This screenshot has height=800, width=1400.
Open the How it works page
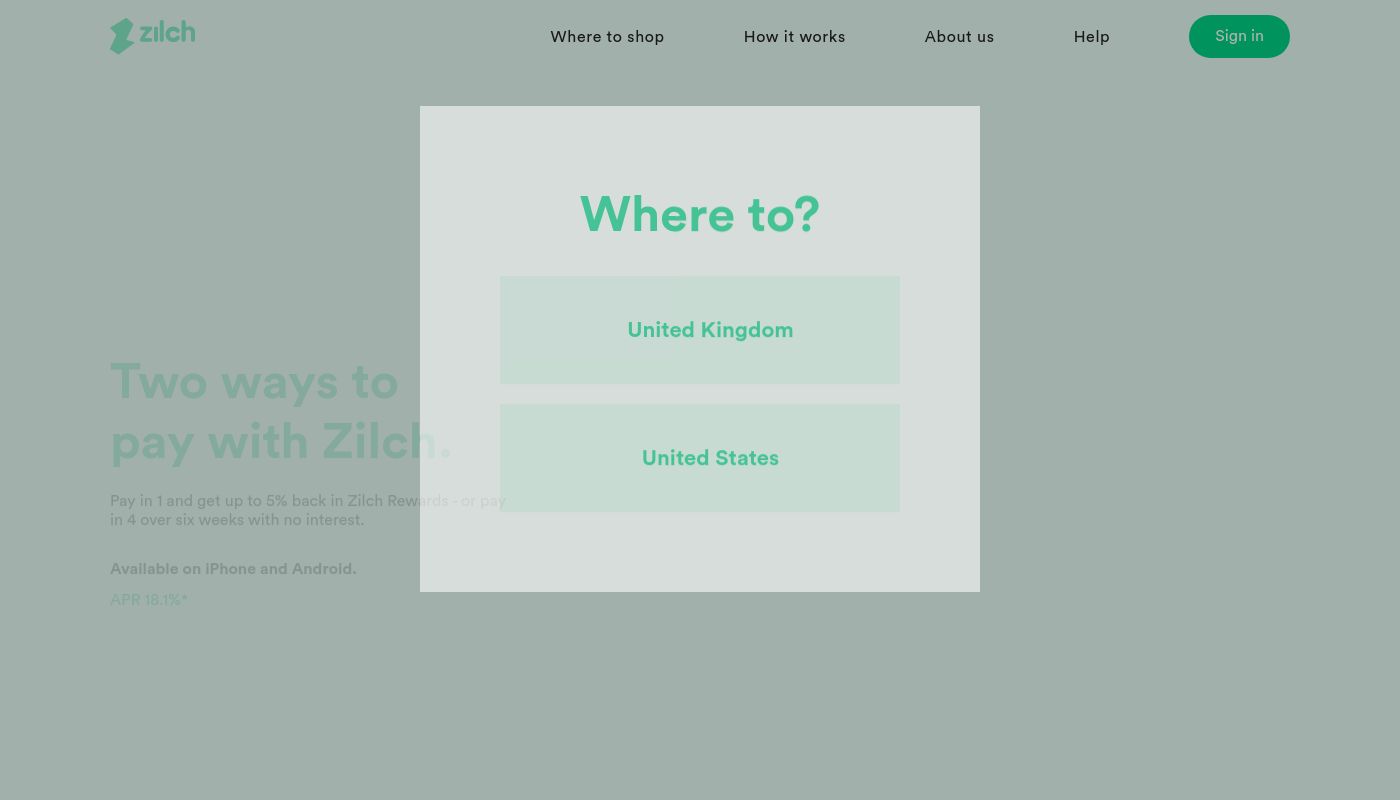click(794, 37)
